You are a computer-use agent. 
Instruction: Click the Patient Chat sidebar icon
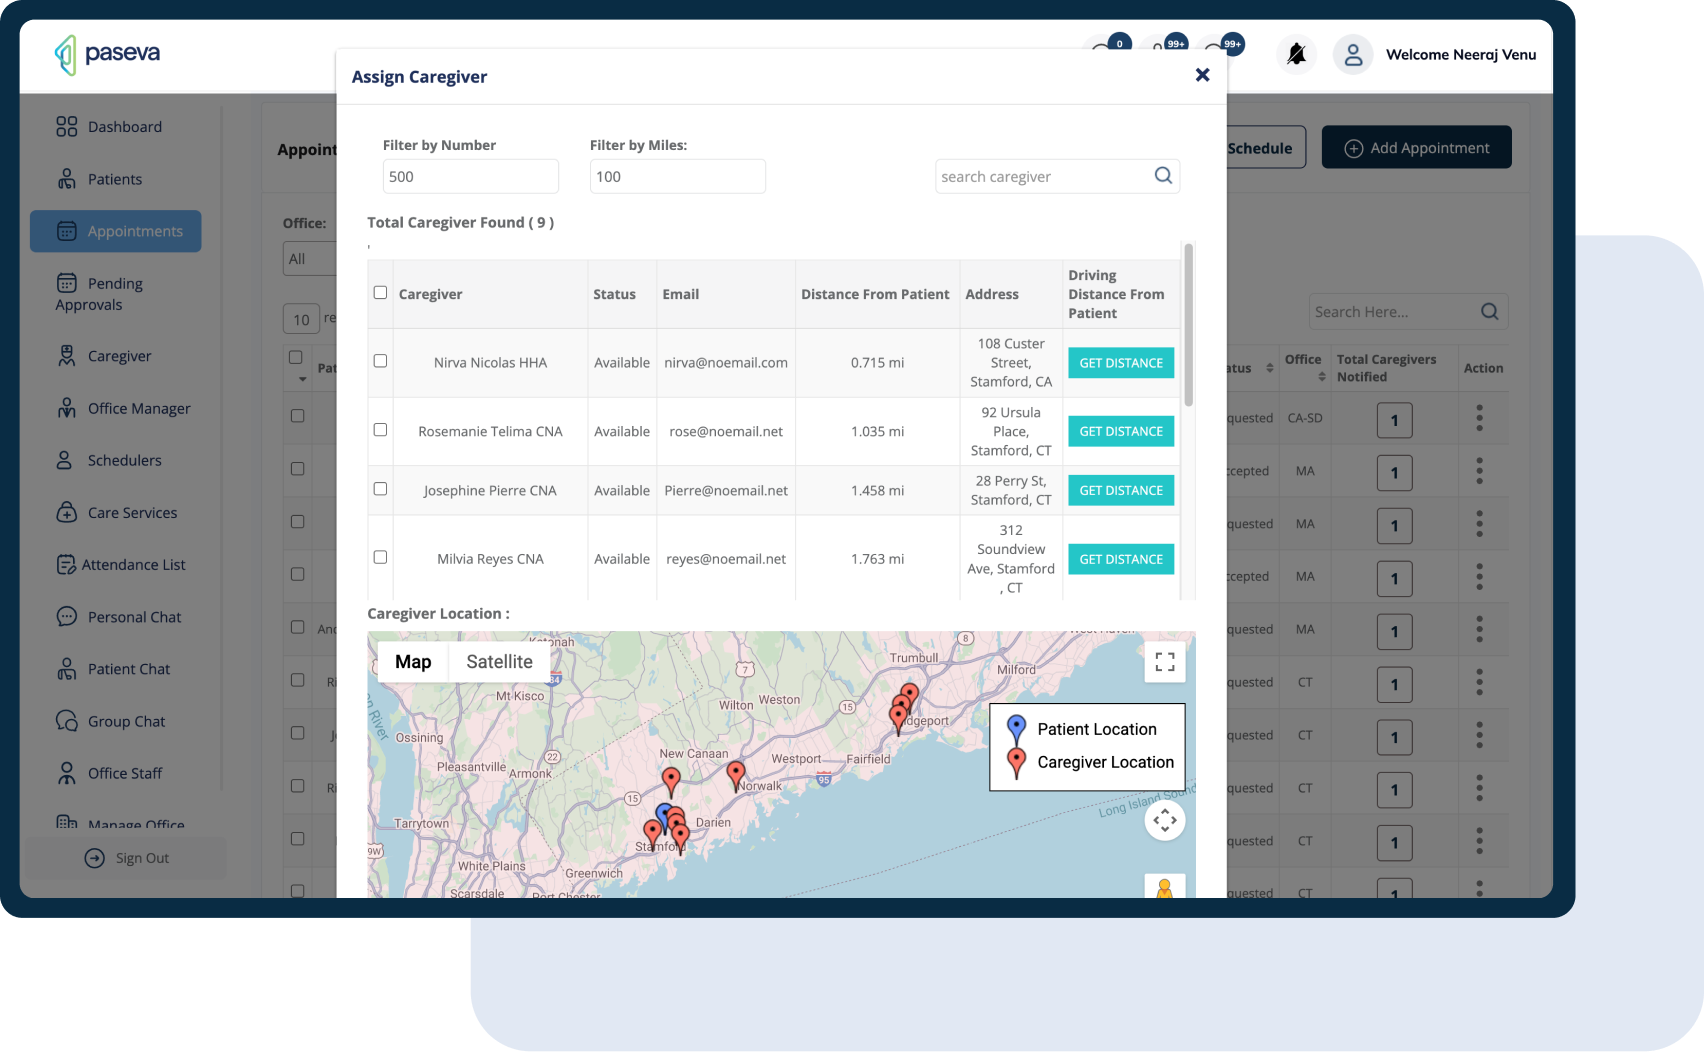click(x=66, y=669)
